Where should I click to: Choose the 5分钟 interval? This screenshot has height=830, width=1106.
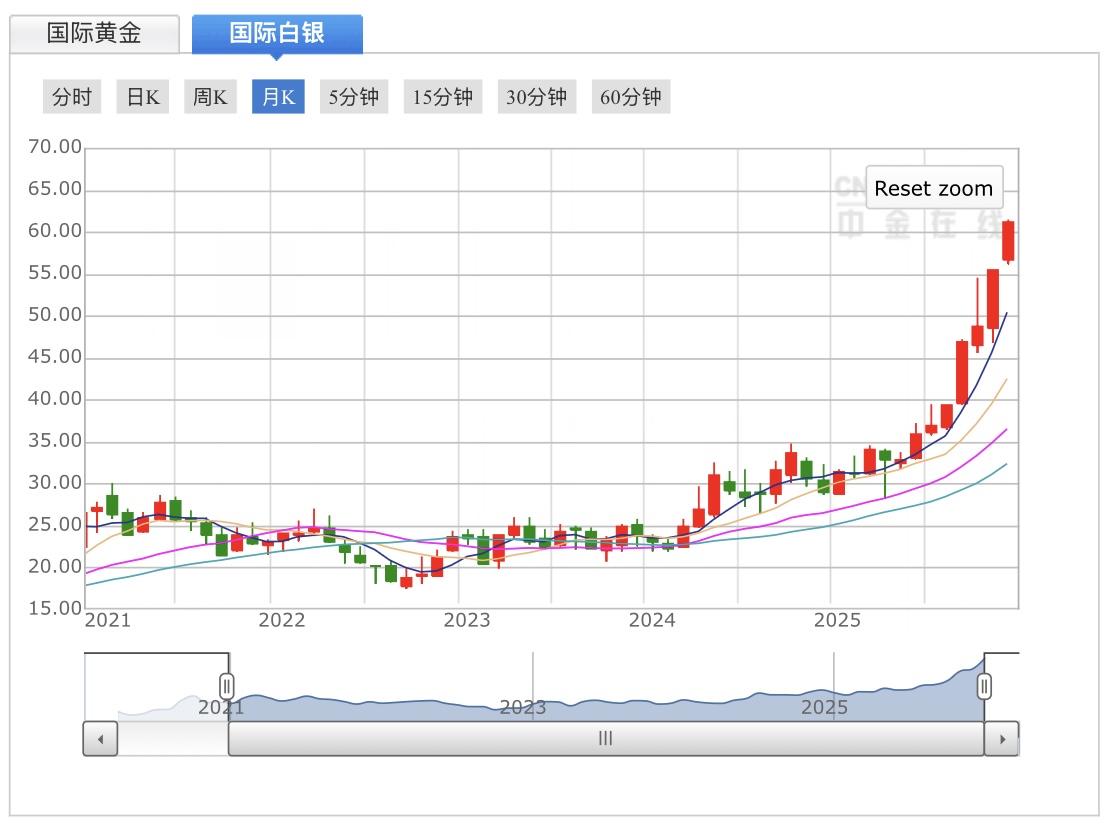[354, 97]
